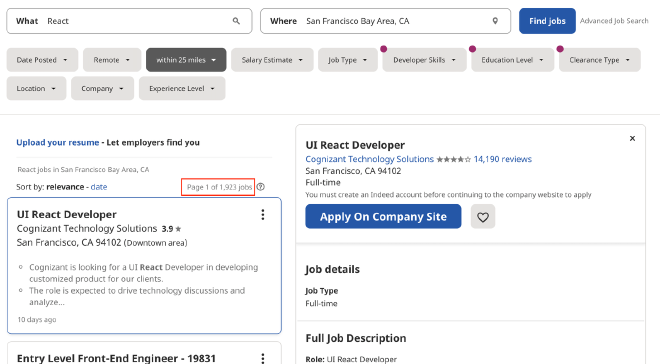Image resolution: width=660 pixels, height=364 pixels.
Task: Click the 'Job details' heading
Action: [333, 269]
